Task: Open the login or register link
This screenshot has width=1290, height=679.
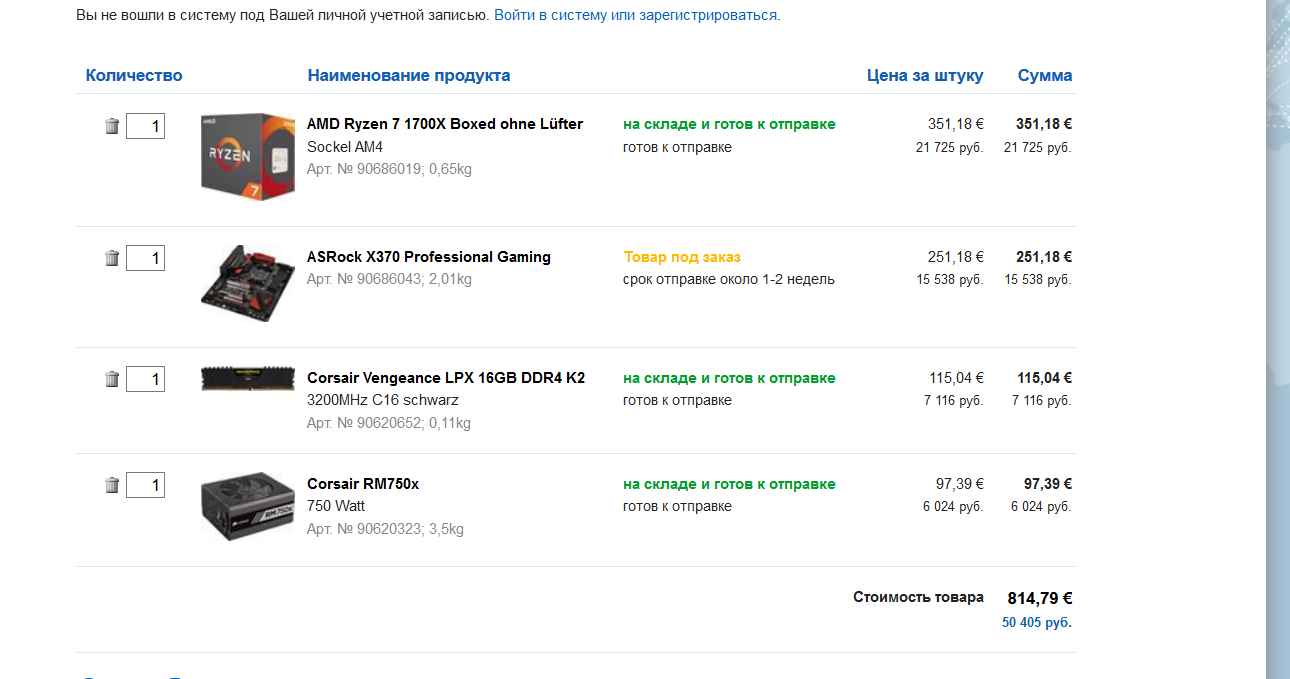Action: (637, 16)
